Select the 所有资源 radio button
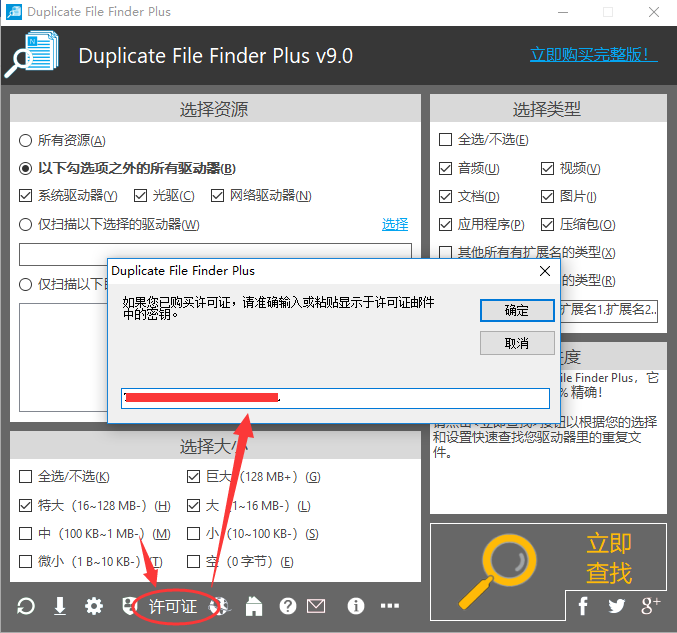Image resolution: width=677 pixels, height=633 pixels. 26,141
